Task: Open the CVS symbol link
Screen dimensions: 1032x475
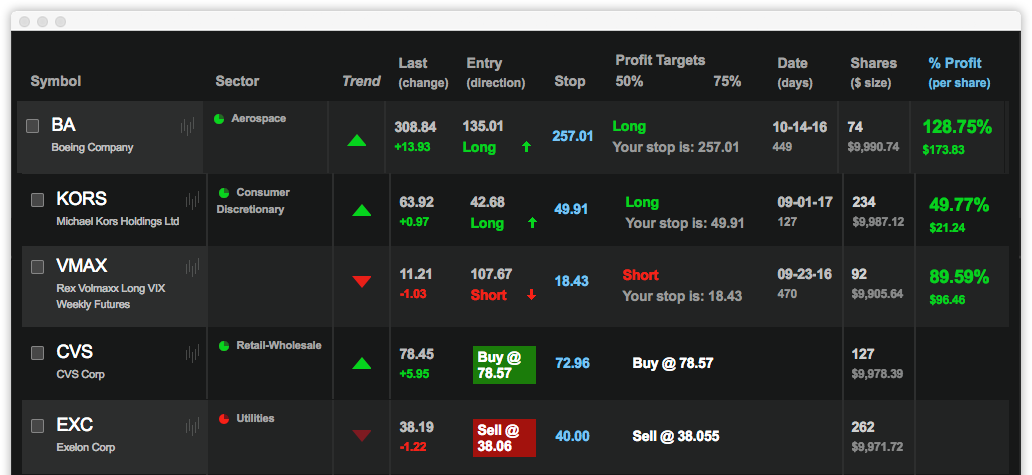Action: coord(74,352)
